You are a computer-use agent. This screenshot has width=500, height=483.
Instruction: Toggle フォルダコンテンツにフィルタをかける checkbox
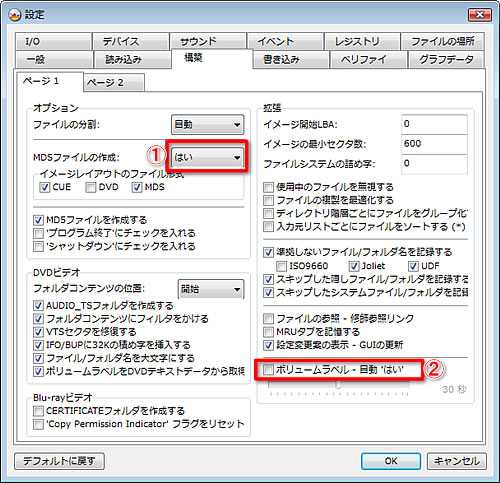pos(38,319)
